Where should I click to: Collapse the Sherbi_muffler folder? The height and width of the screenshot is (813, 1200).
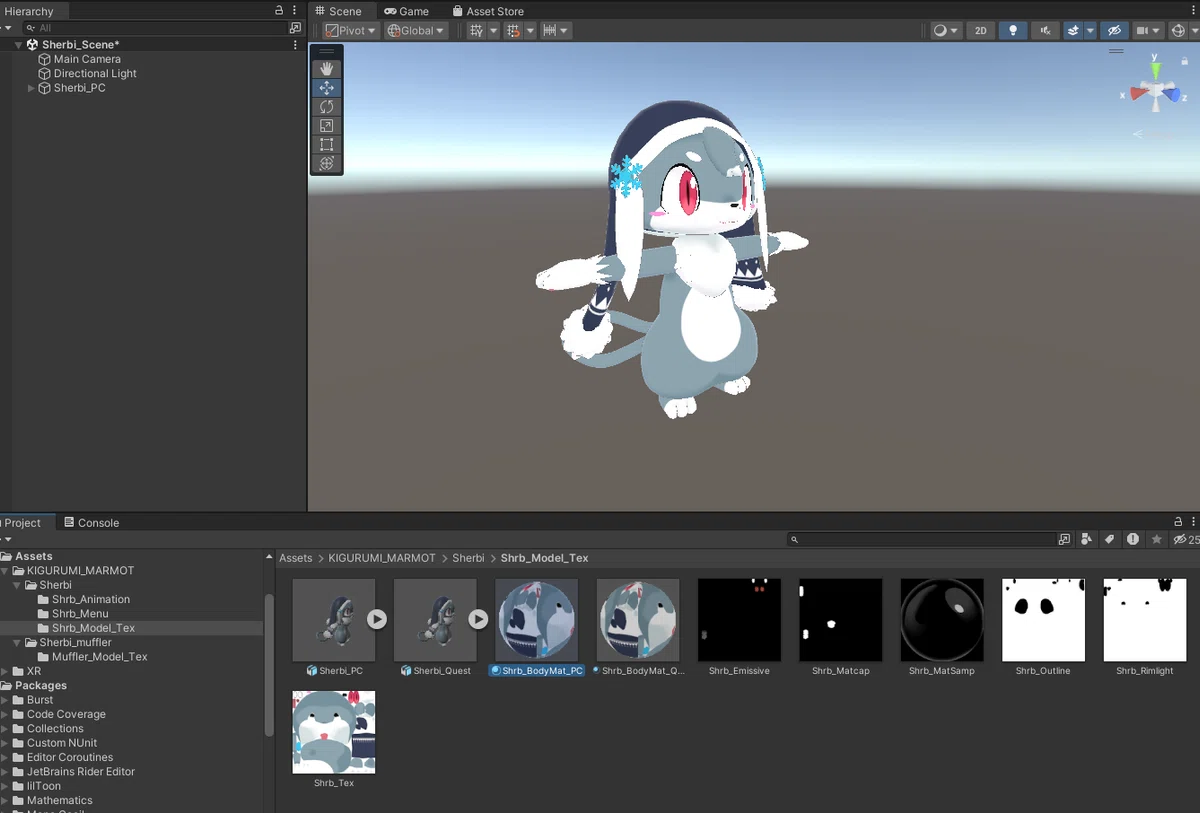point(18,643)
